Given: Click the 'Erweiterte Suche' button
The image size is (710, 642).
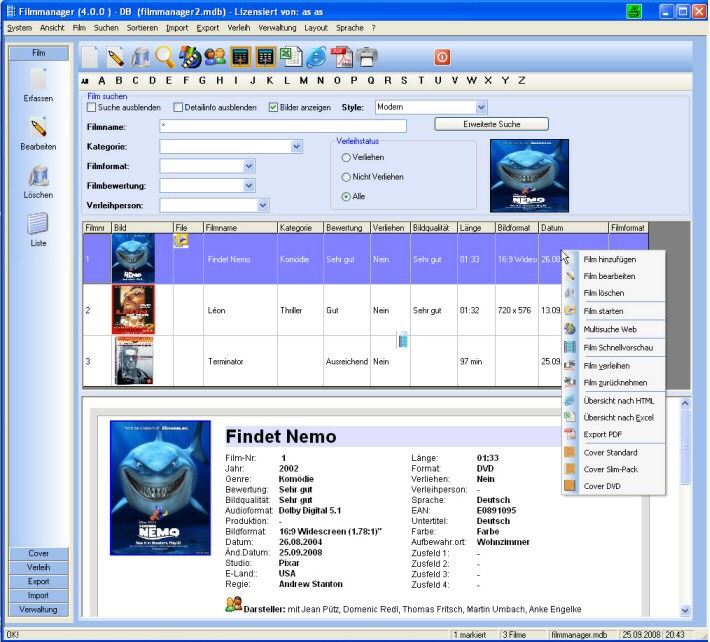Looking at the screenshot, I should pyautogui.click(x=491, y=124).
